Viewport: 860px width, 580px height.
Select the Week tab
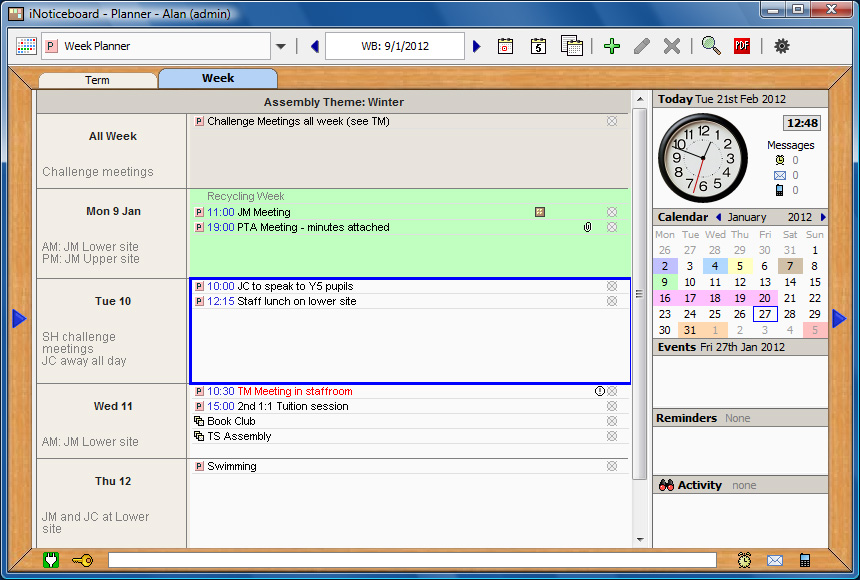point(218,78)
